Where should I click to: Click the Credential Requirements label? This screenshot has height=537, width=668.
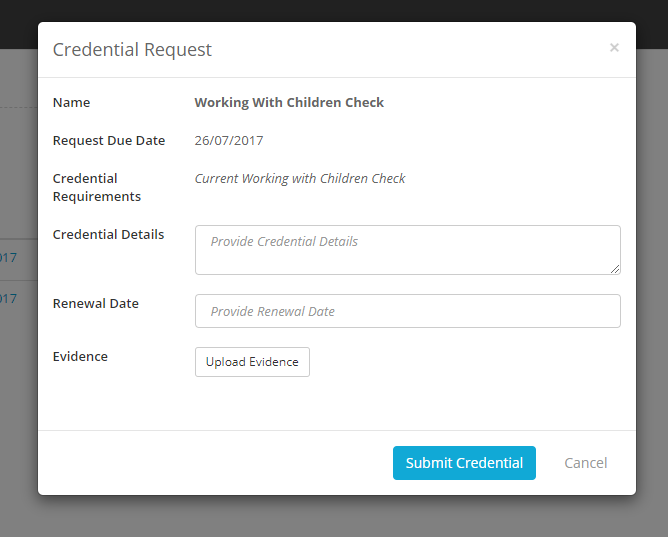click(97, 187)
